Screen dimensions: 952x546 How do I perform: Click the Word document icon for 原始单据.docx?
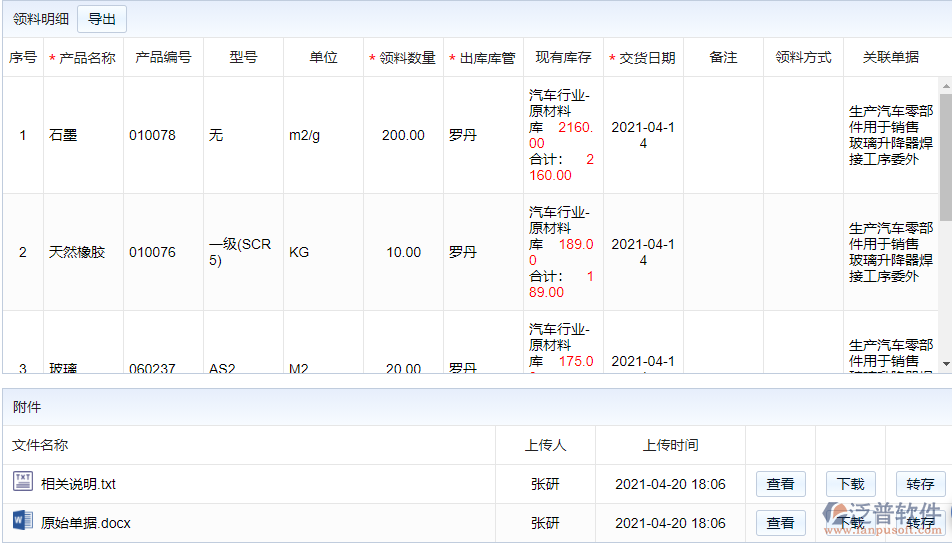tap(22, 521)
